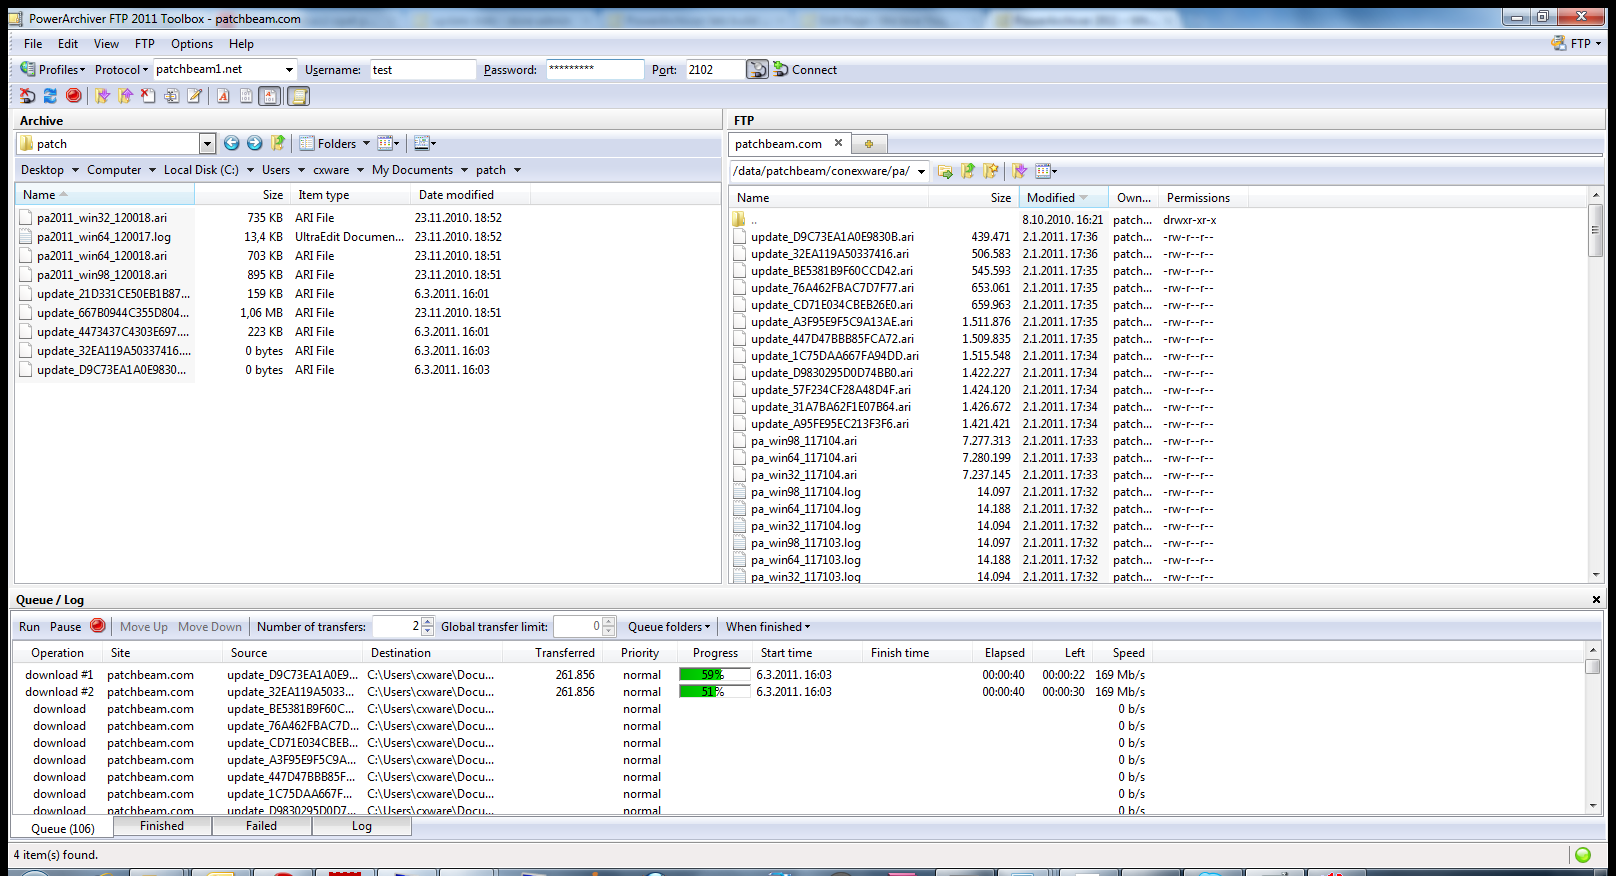The width and height of the screenshot is (1616, 876).
Task: Open the Queue folders dropdown
Action: point(669,627)
